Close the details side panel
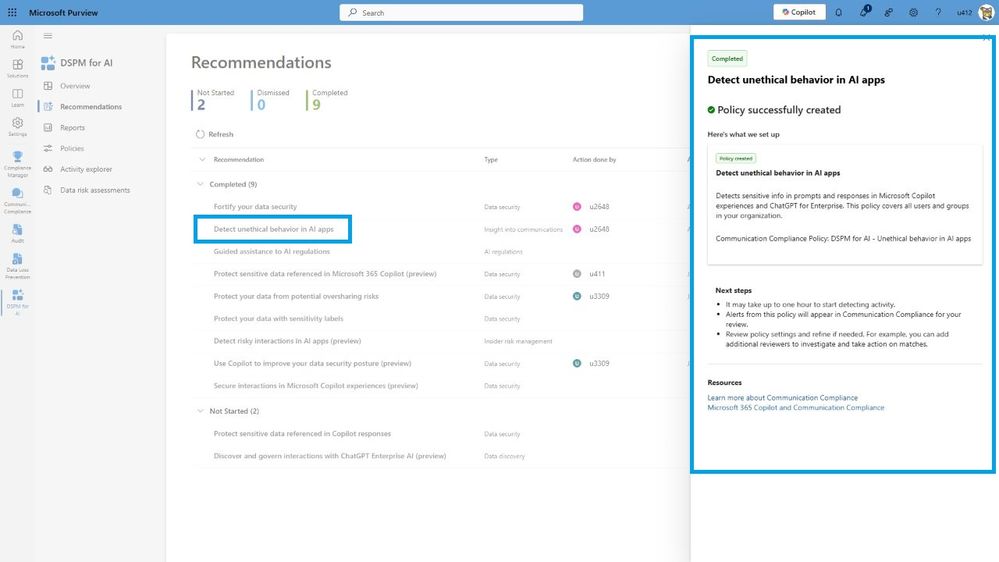999x562 pixels. pos(986,38)
